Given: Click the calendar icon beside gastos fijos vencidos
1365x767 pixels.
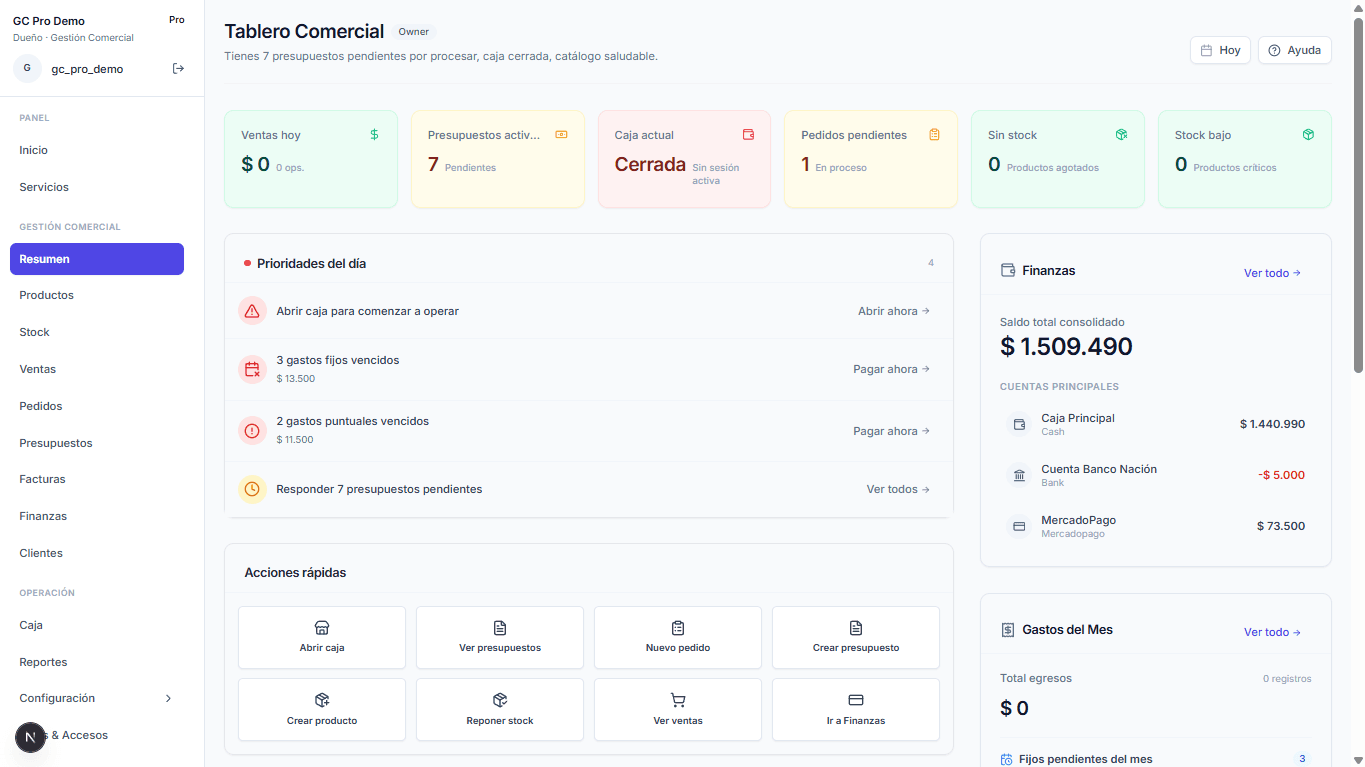Looking at the screenshot, I should 252,369.
